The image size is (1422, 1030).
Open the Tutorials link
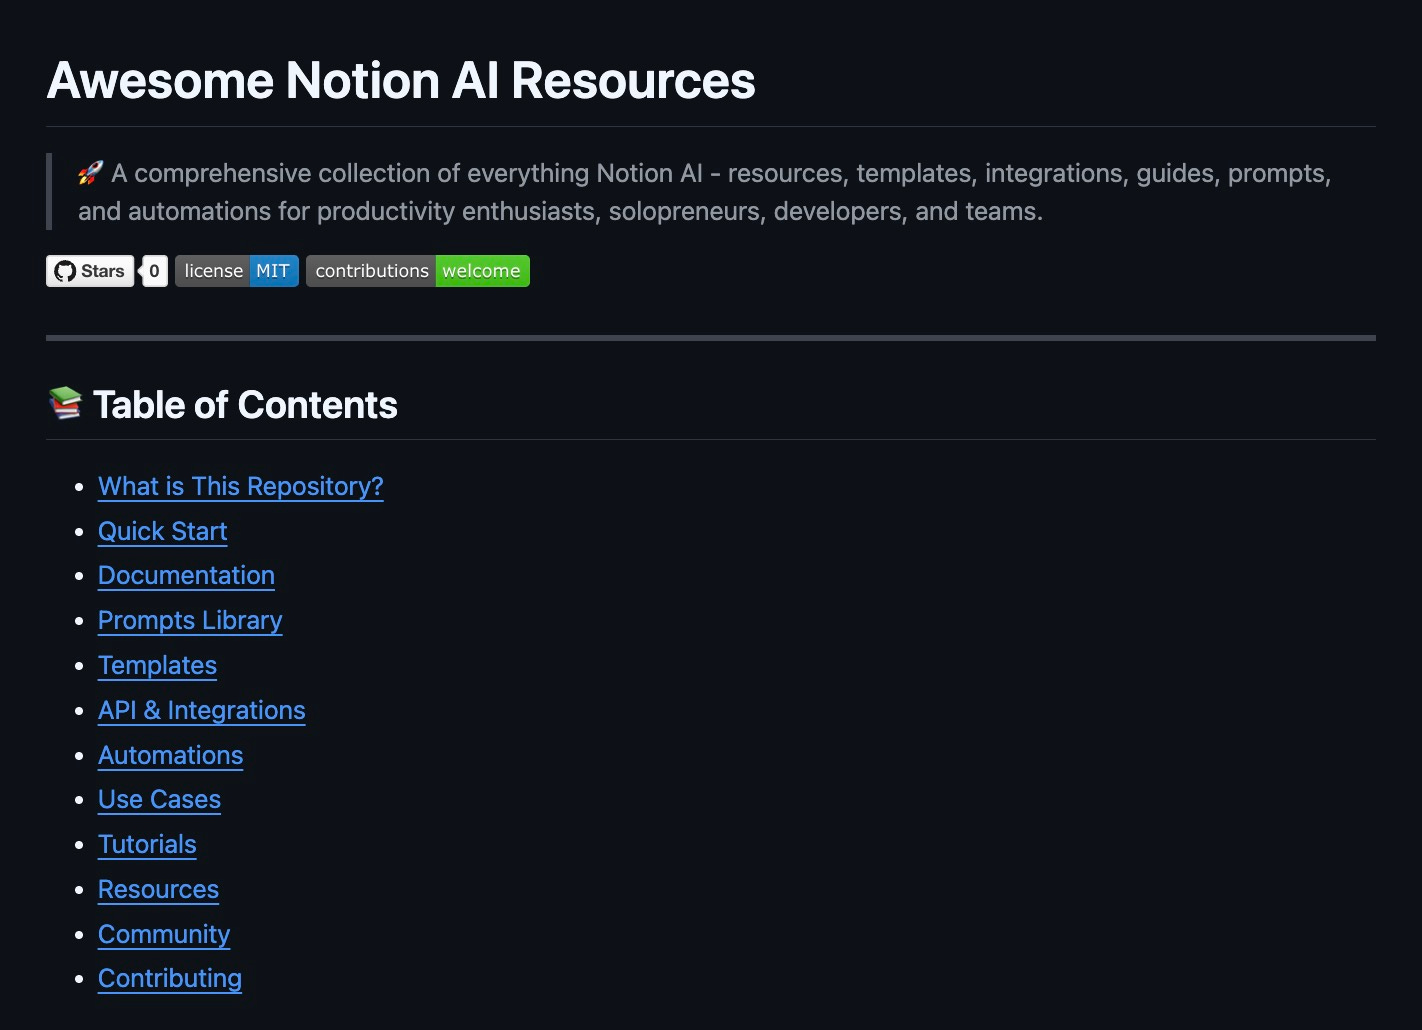point(147,844)
